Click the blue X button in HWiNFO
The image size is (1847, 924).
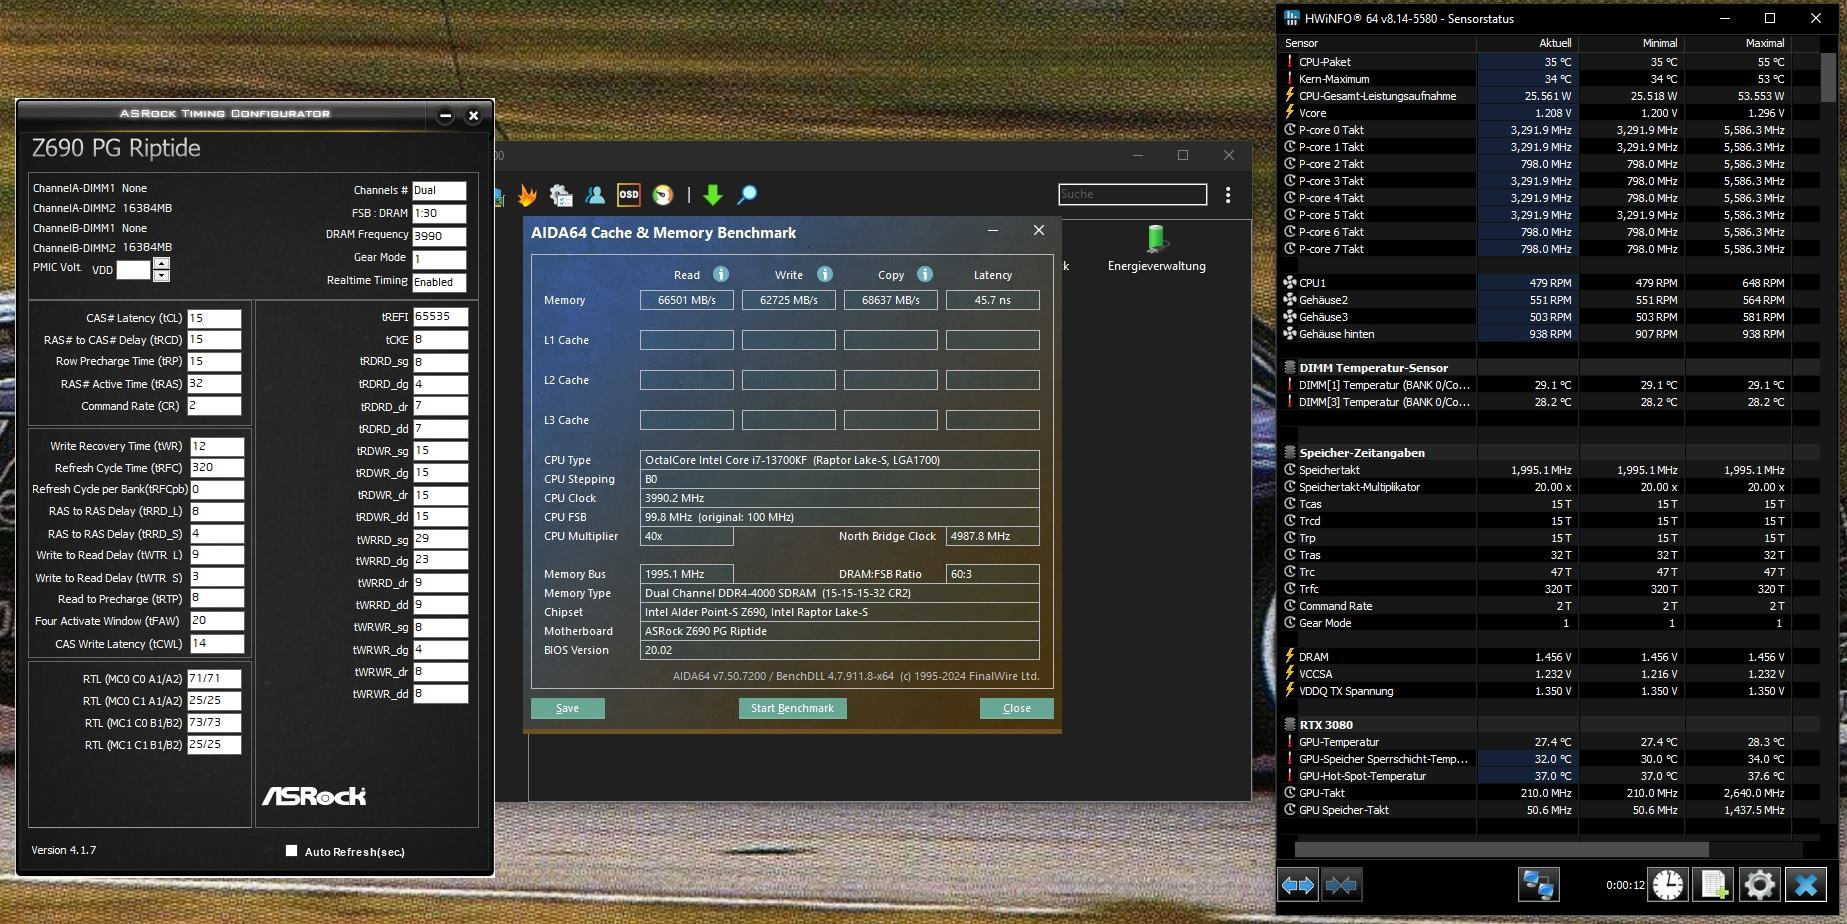[1806, 885]
